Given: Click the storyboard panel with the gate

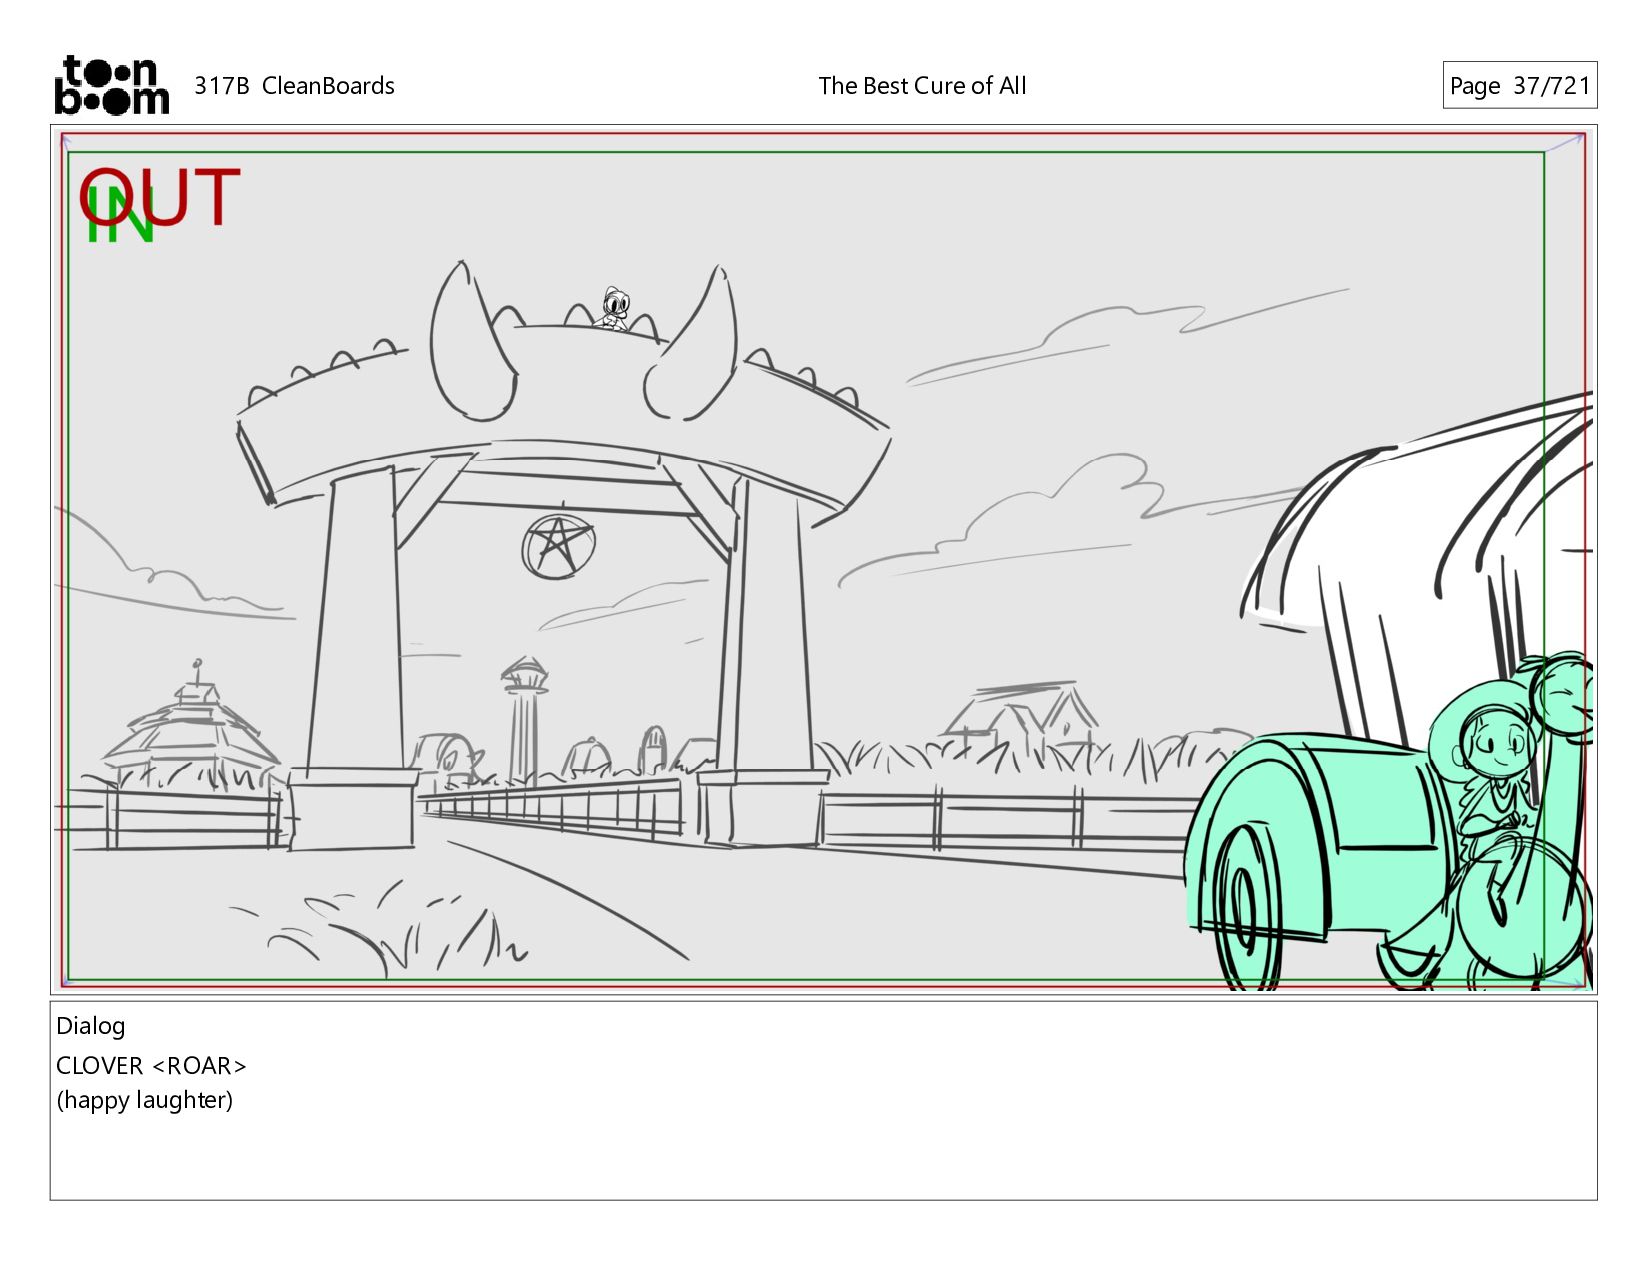Looking at the screenshot, I should 823,560.
